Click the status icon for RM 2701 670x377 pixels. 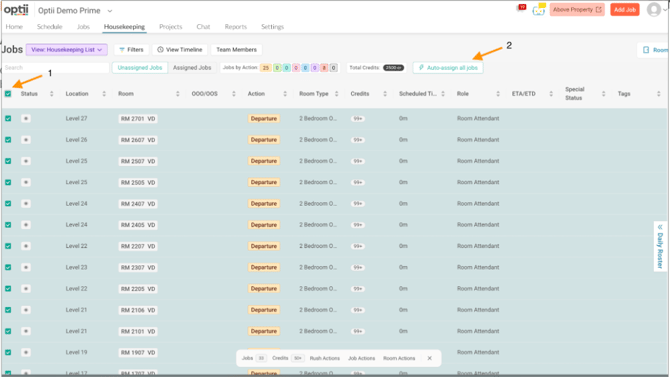[x=26, y=118]
